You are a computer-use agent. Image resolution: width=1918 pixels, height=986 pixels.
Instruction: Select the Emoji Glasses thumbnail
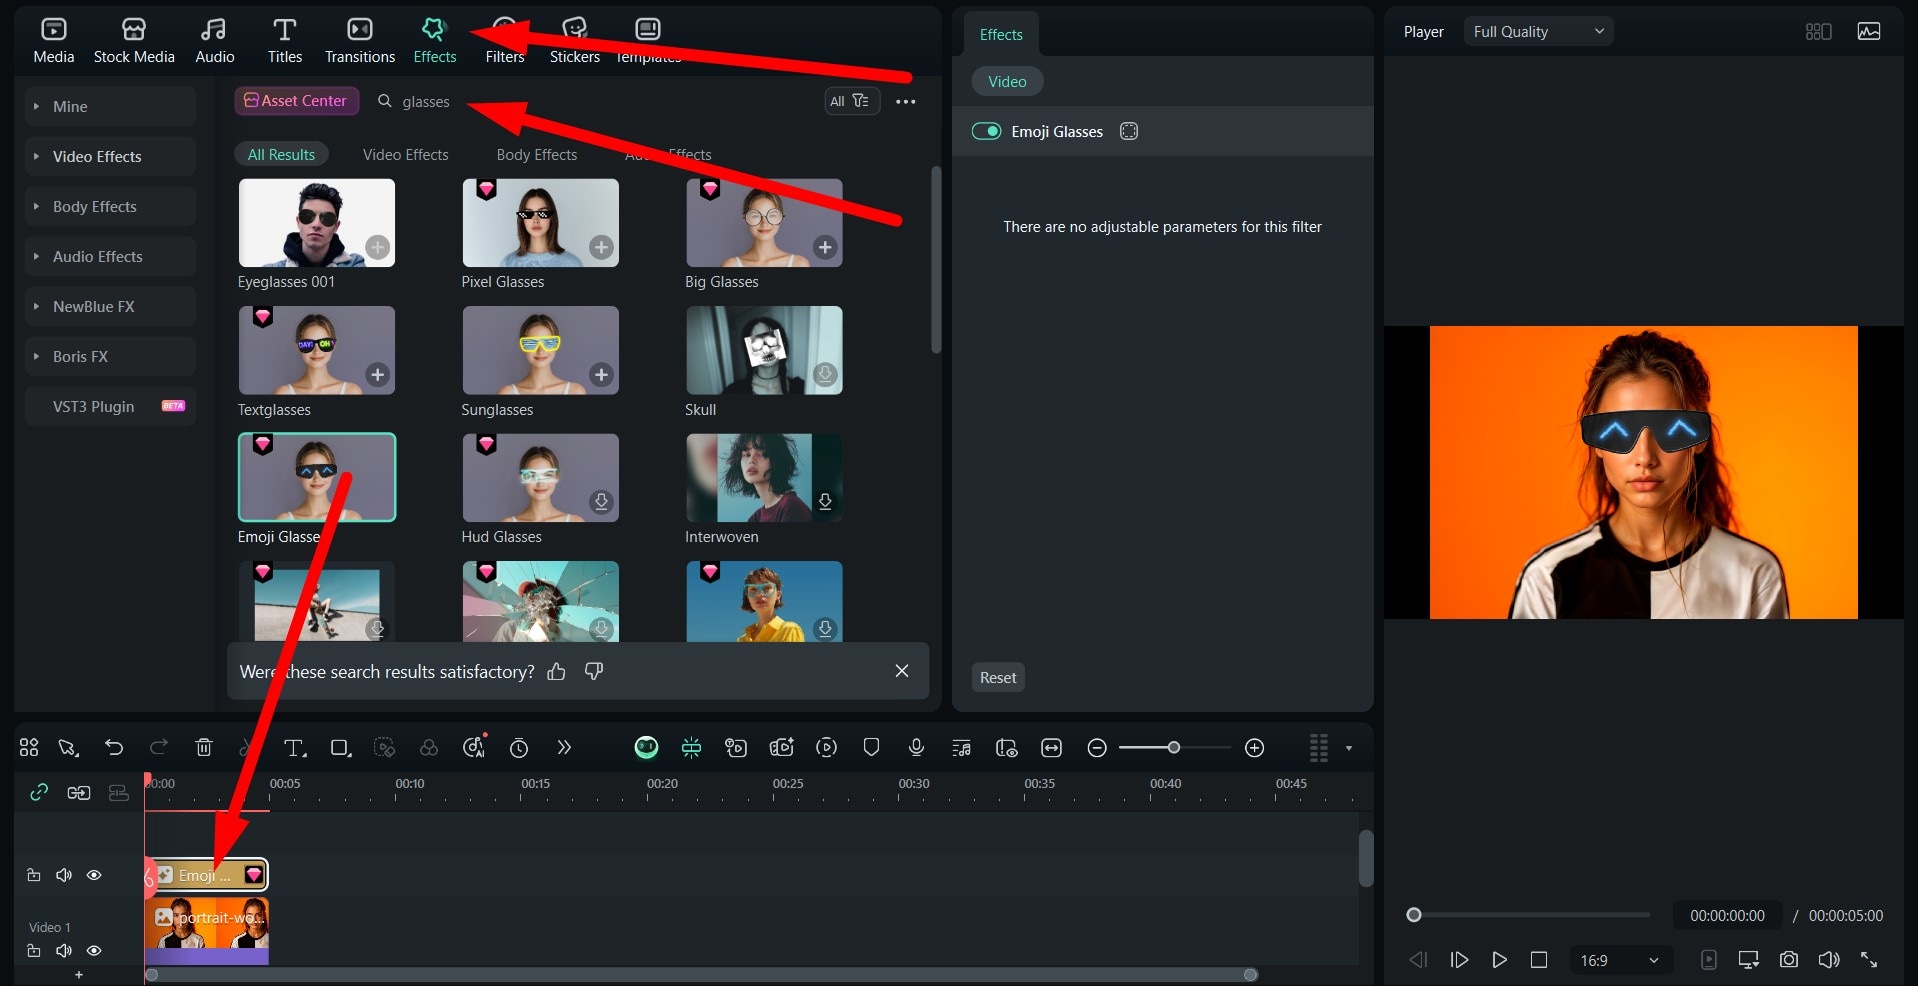click(317, 477)
